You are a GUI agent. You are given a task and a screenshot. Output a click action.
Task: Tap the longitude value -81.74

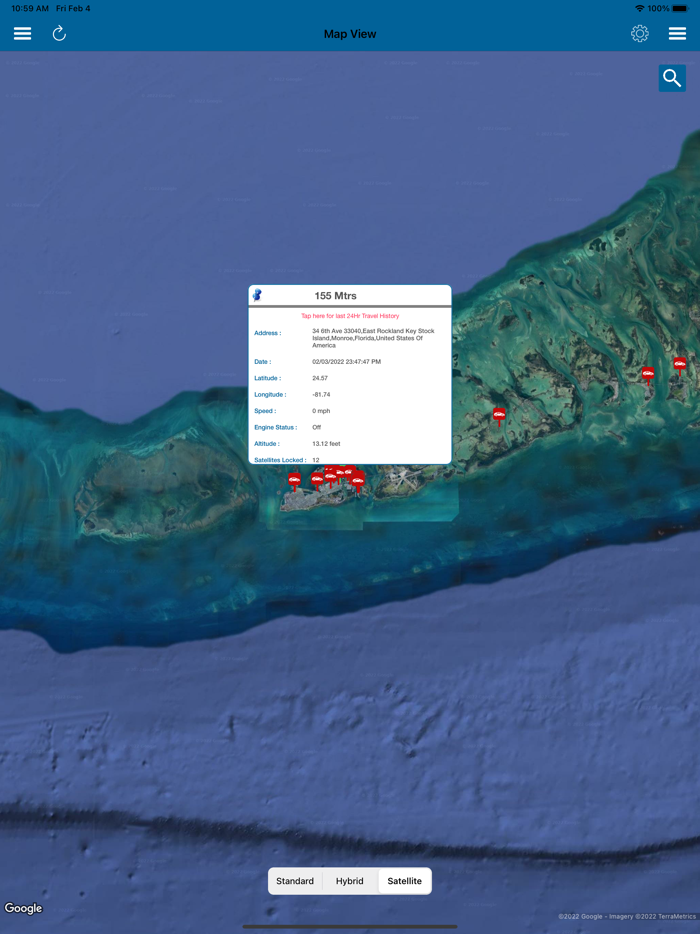pyautogui.click(x=321, y=394)
